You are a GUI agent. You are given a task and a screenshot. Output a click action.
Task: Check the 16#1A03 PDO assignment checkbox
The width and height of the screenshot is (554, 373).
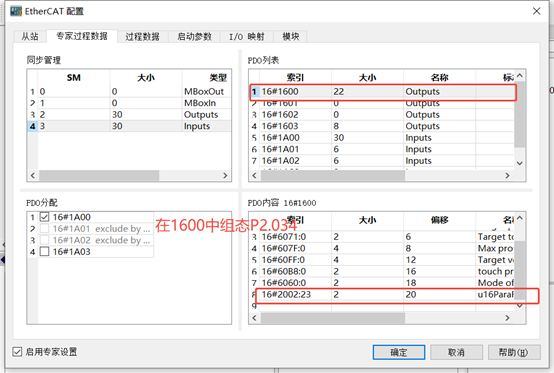click(x=44, y=251)
